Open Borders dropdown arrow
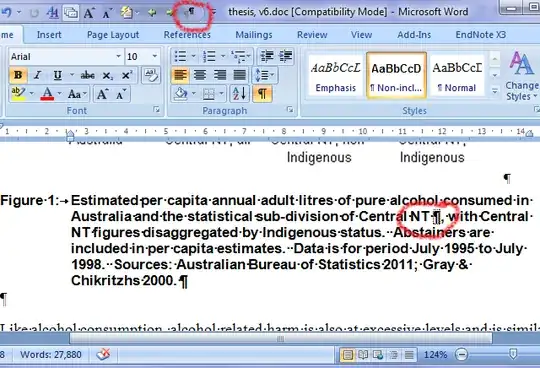 pyautogui.click(x=221, y=94)
